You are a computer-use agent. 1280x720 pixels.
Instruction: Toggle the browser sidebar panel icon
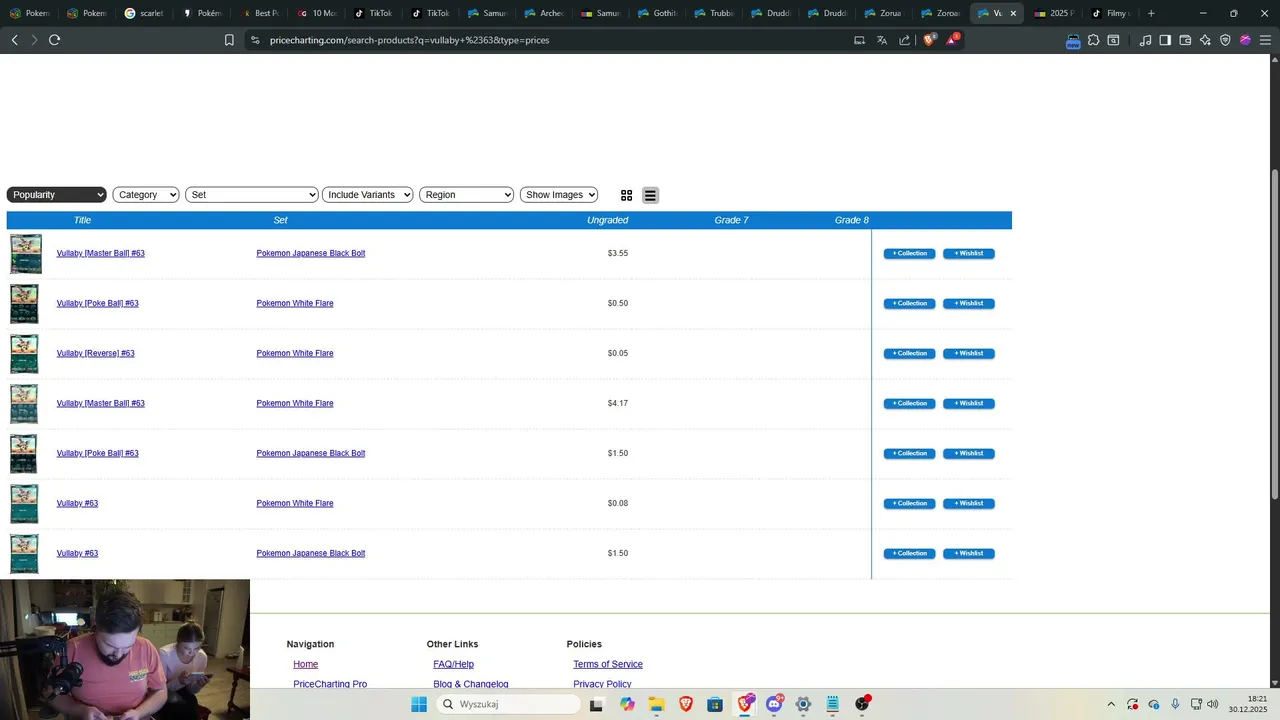click(1165, 40)
